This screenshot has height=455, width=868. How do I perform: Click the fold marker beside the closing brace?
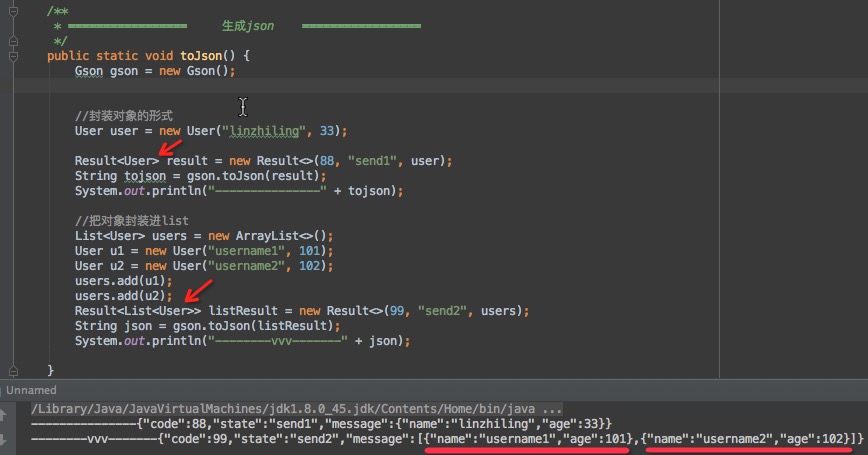[13, 370]
